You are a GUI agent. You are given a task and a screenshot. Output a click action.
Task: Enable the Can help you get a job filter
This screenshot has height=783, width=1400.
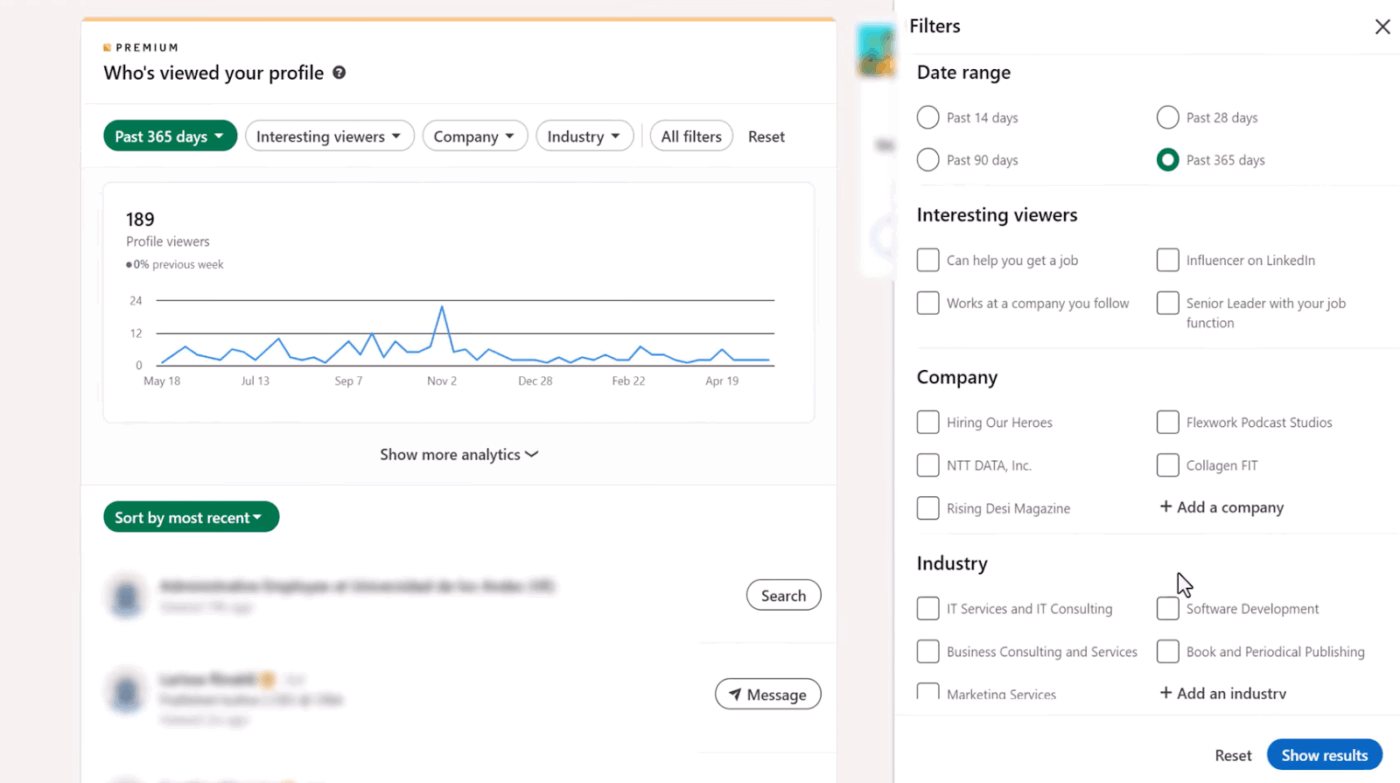(x=927, y=260)
